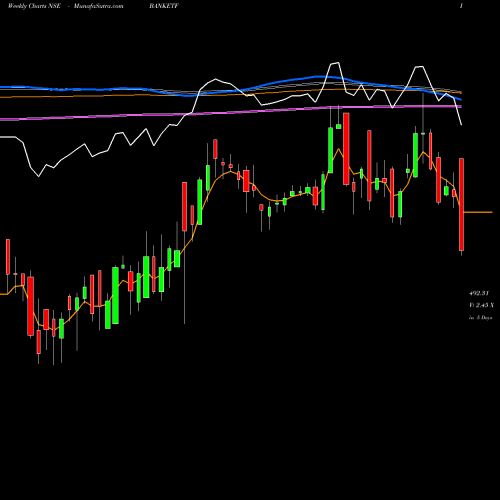
Task: Click the last tall red candlestick
Action: click(461, 204)
